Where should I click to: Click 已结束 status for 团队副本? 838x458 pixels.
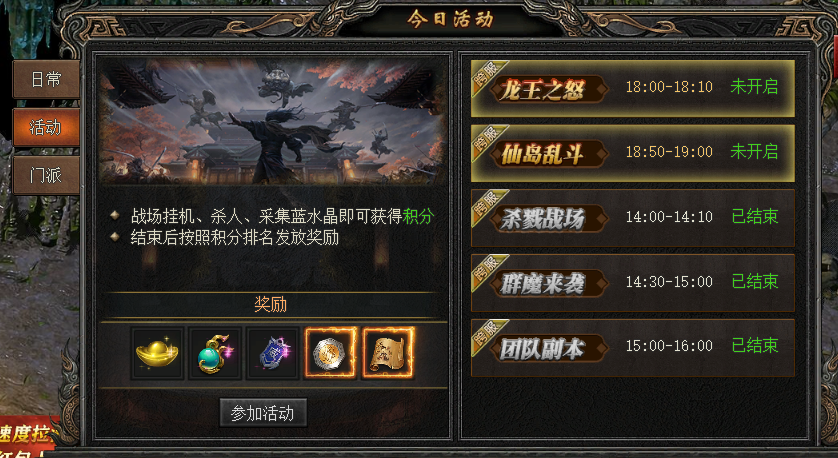(x=754, y=345)
